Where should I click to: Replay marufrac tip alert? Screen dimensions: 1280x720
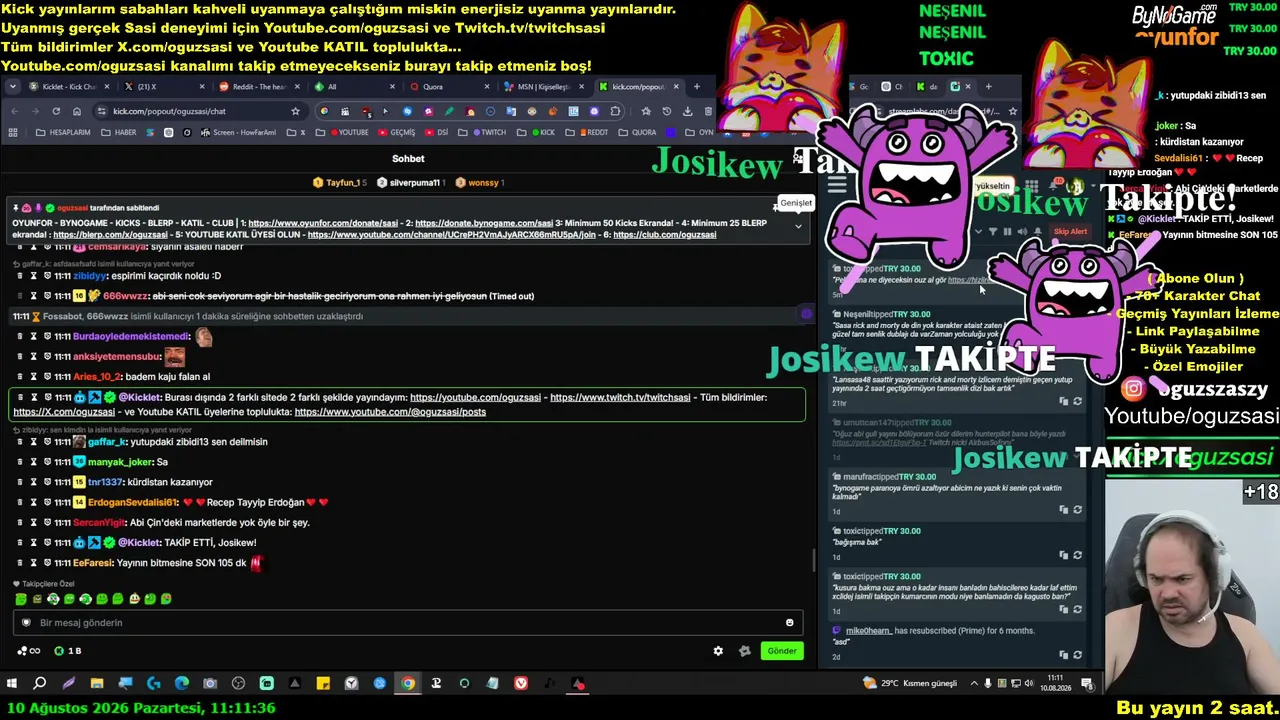click(1077, 510)
